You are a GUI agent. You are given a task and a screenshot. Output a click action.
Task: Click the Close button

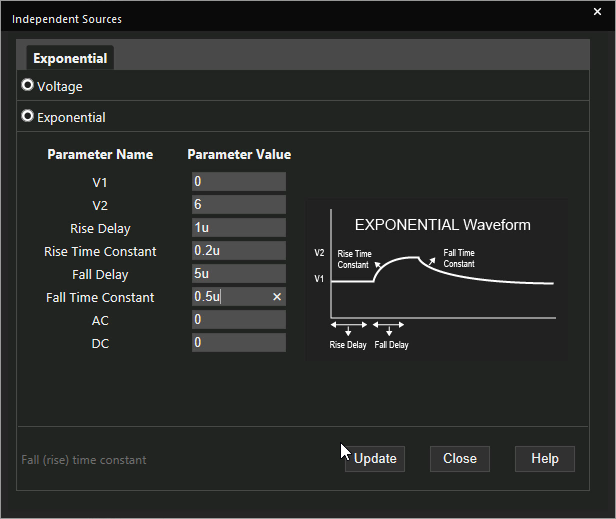pyautogui.click(x=460, y=458)
